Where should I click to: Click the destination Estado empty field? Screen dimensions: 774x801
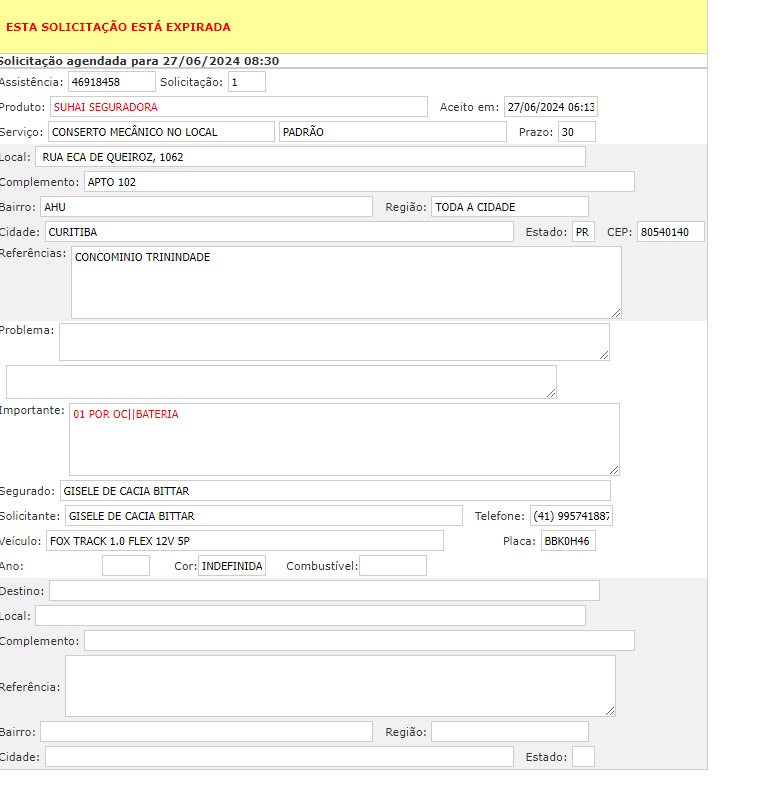click(583, 757)
